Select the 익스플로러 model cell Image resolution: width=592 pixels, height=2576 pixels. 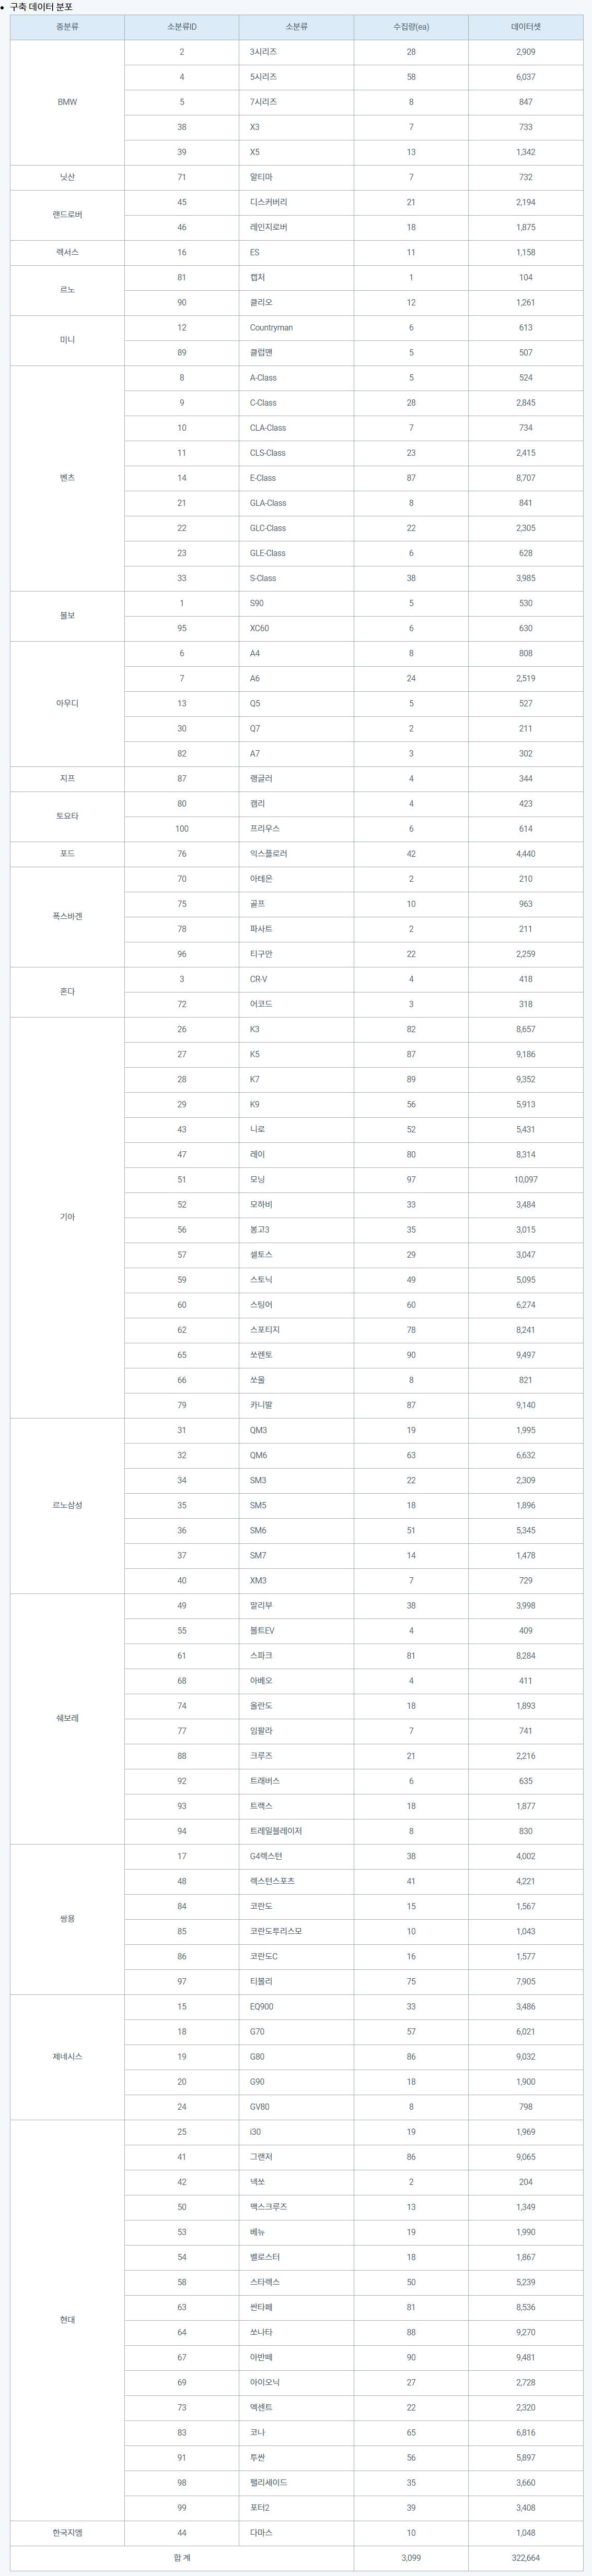point(268,854)
